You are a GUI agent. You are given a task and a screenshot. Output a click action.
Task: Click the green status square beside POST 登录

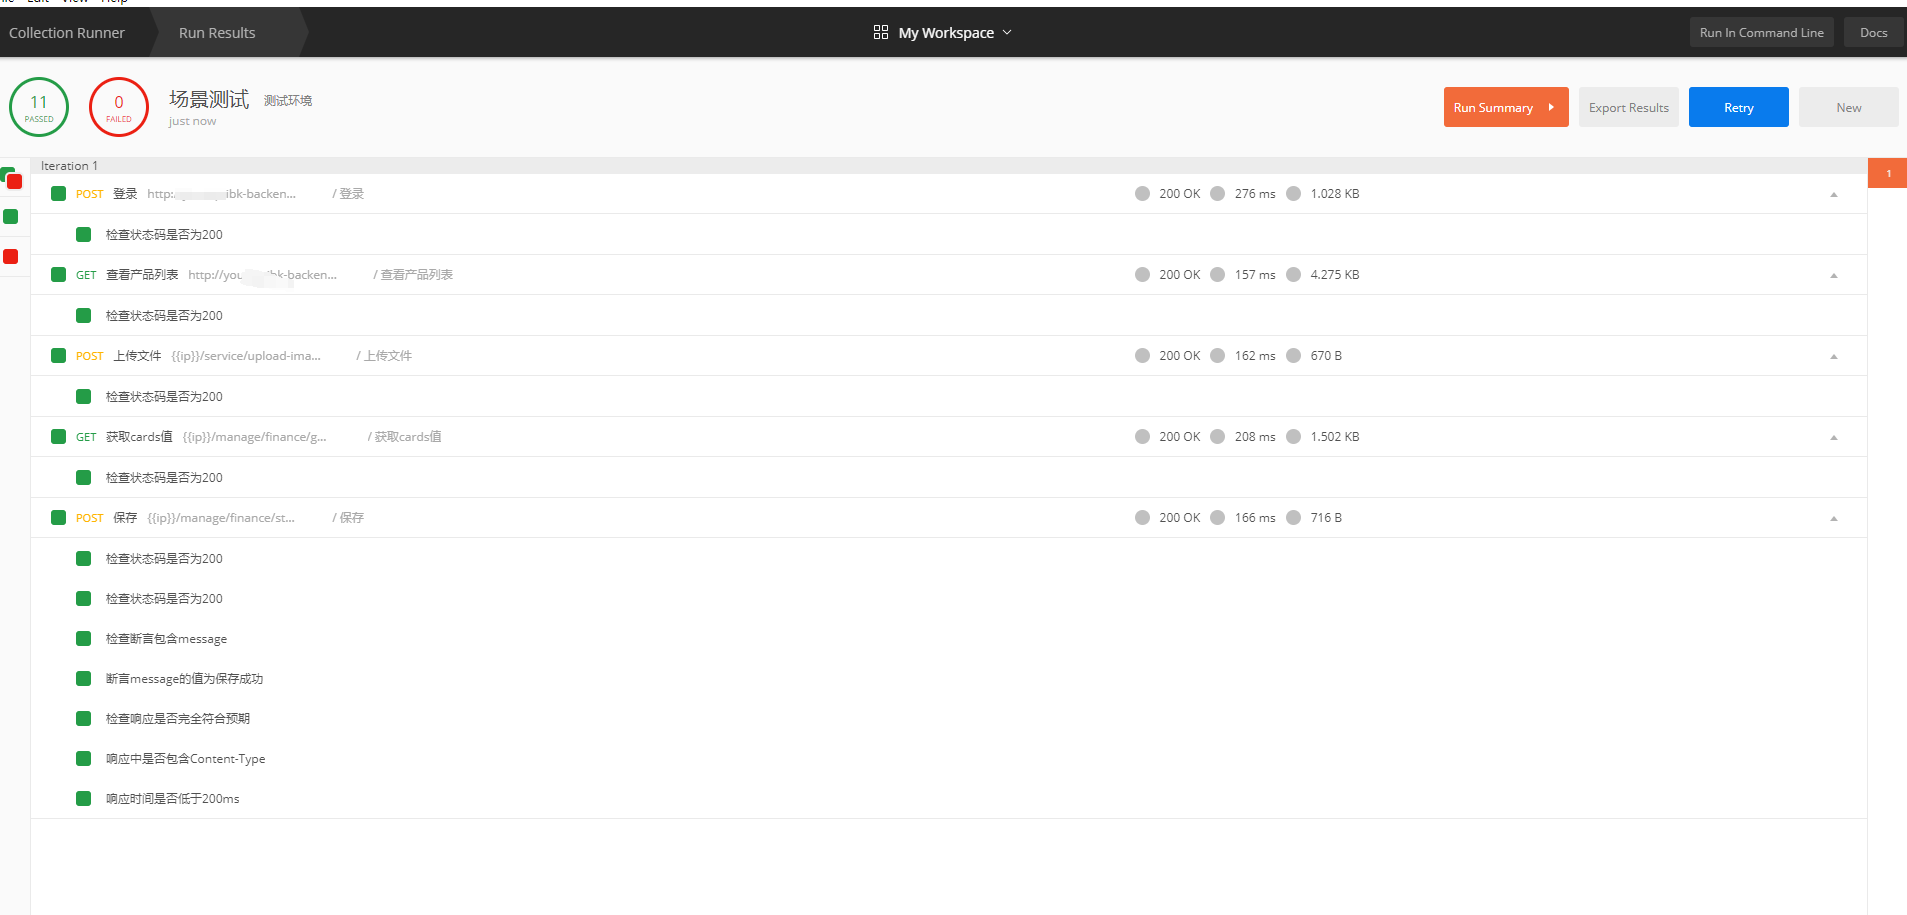click(x=57, y=193)
